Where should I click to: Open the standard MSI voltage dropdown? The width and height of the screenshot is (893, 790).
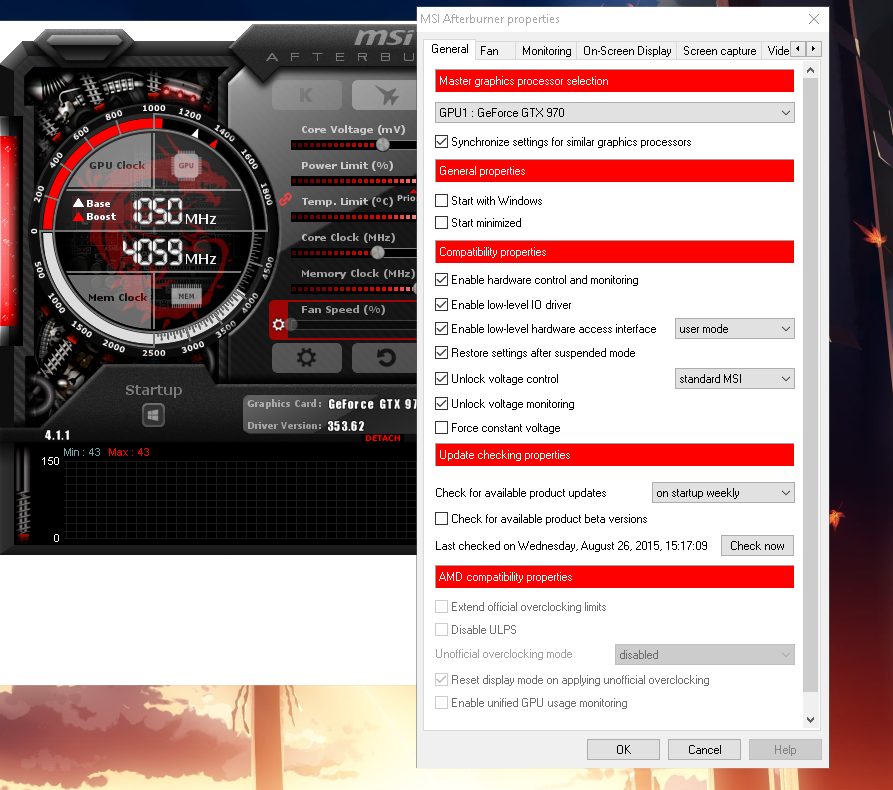tap(735, 379)
